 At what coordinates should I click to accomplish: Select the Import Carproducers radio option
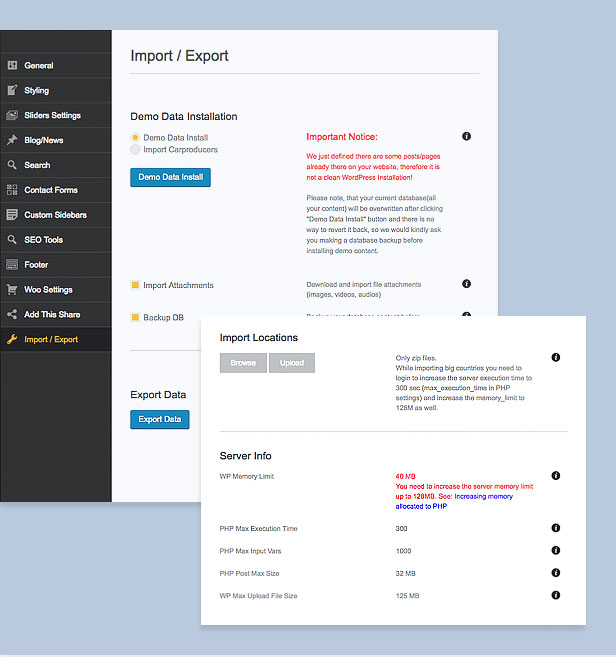pyautogui.click(x=135, y=150)
